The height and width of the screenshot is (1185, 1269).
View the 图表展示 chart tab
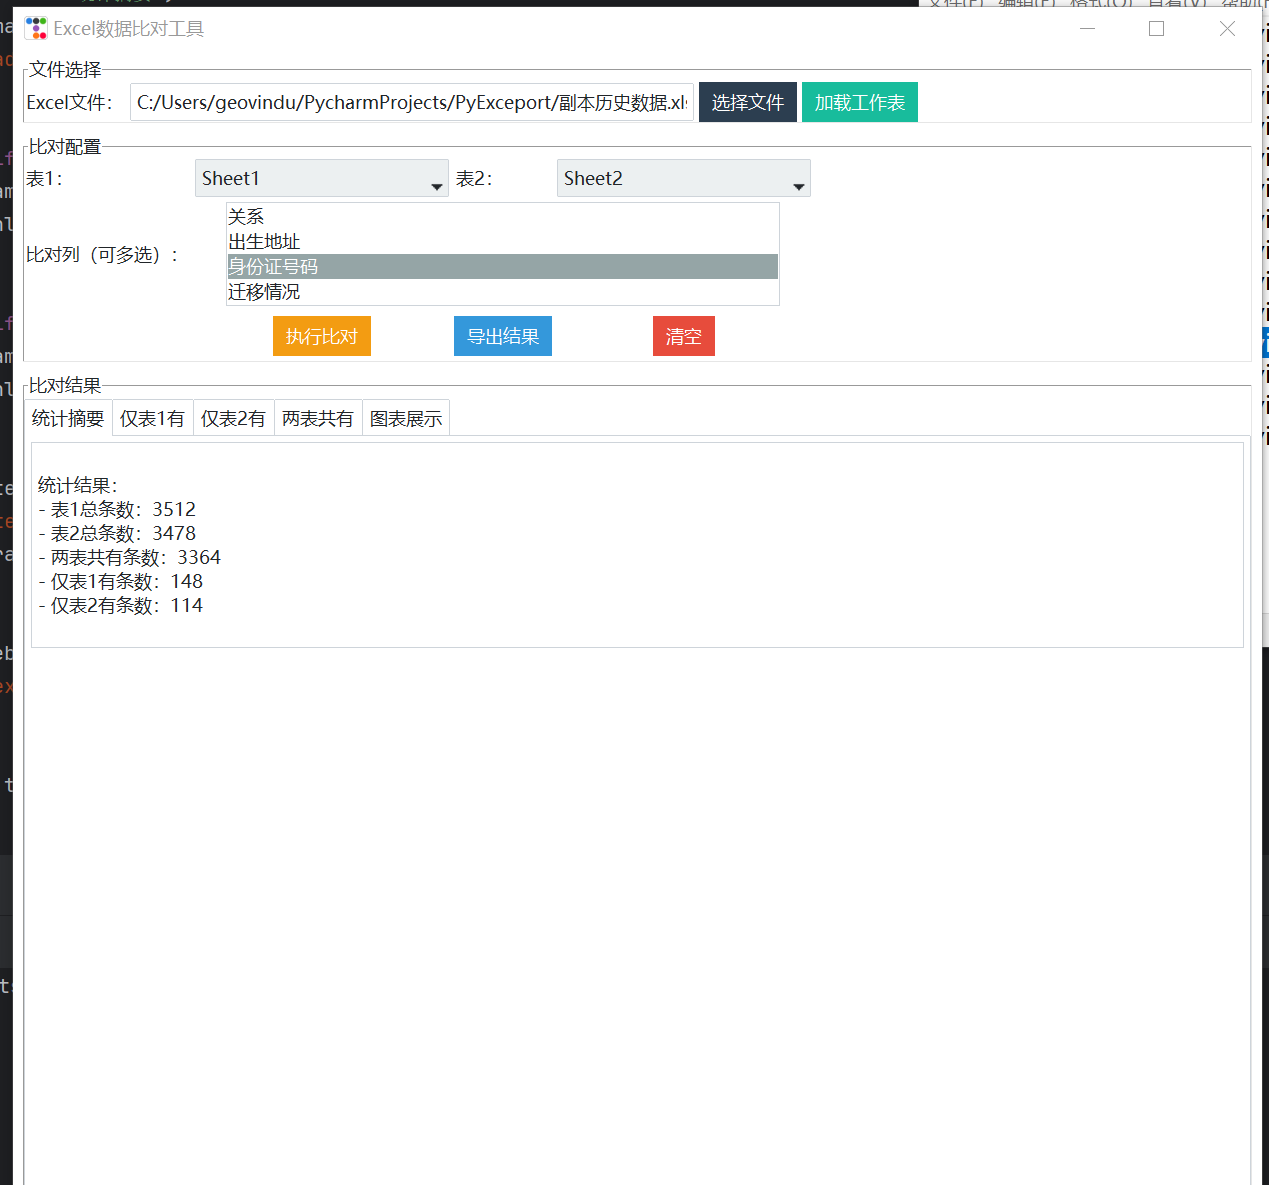pos(405,418)
